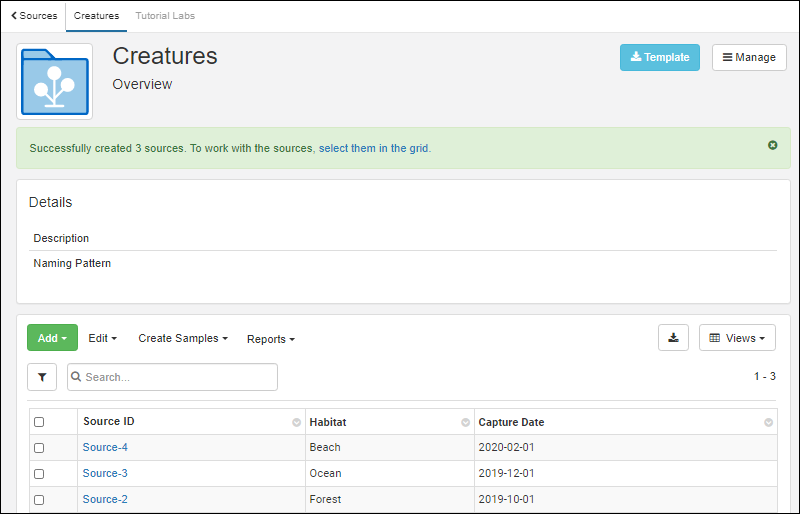The width and height of the screenshot is (800, 514).
Task: Click the filter funnel icon button
Action: click(x=42, y=377)
